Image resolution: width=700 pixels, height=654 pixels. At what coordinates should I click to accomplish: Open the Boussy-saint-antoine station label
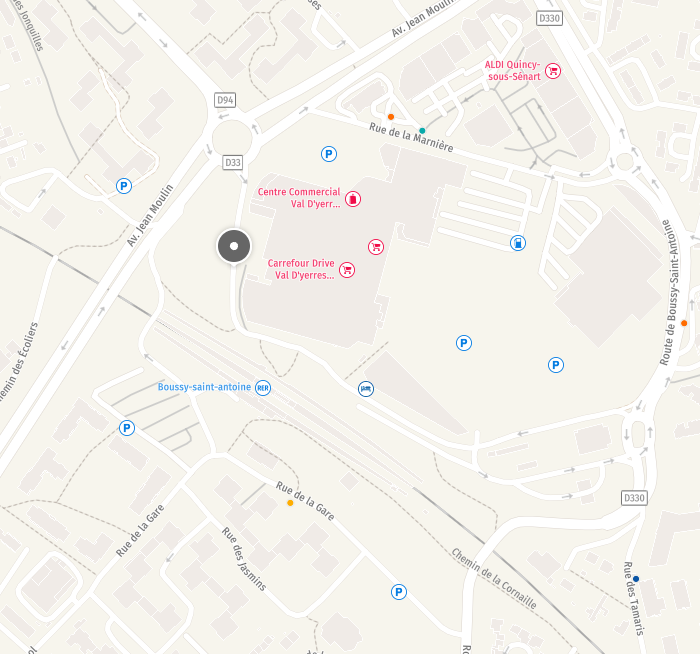tap(204, 387)
